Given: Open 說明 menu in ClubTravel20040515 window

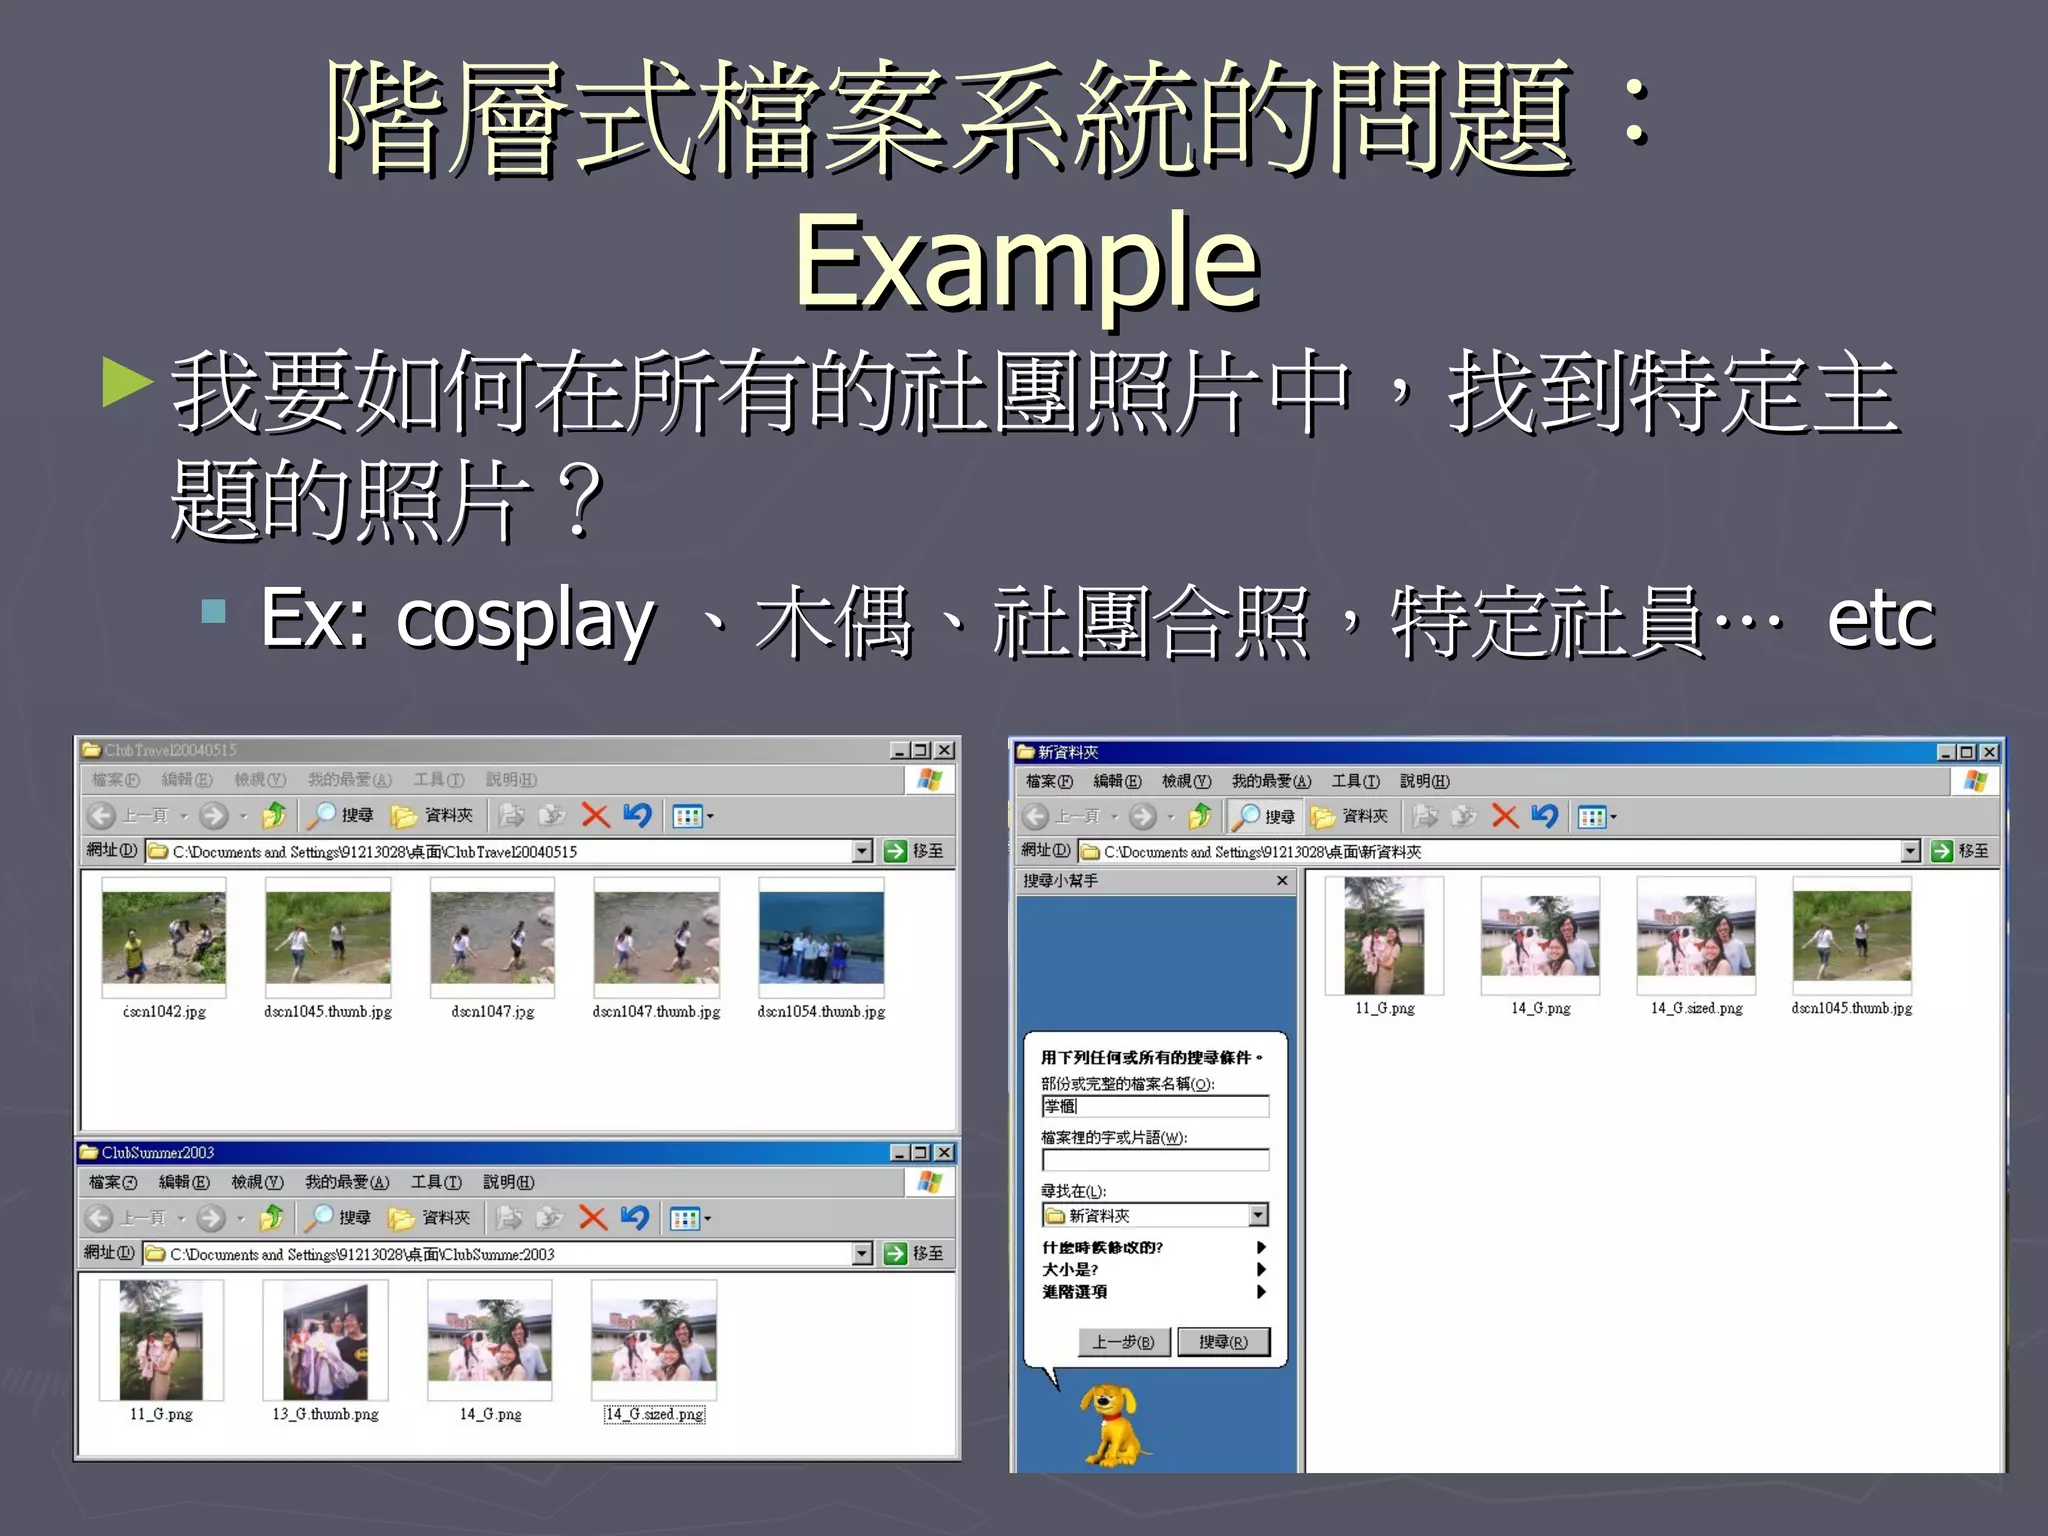Looking at the screenshot, I should click(x=511, y=780).
